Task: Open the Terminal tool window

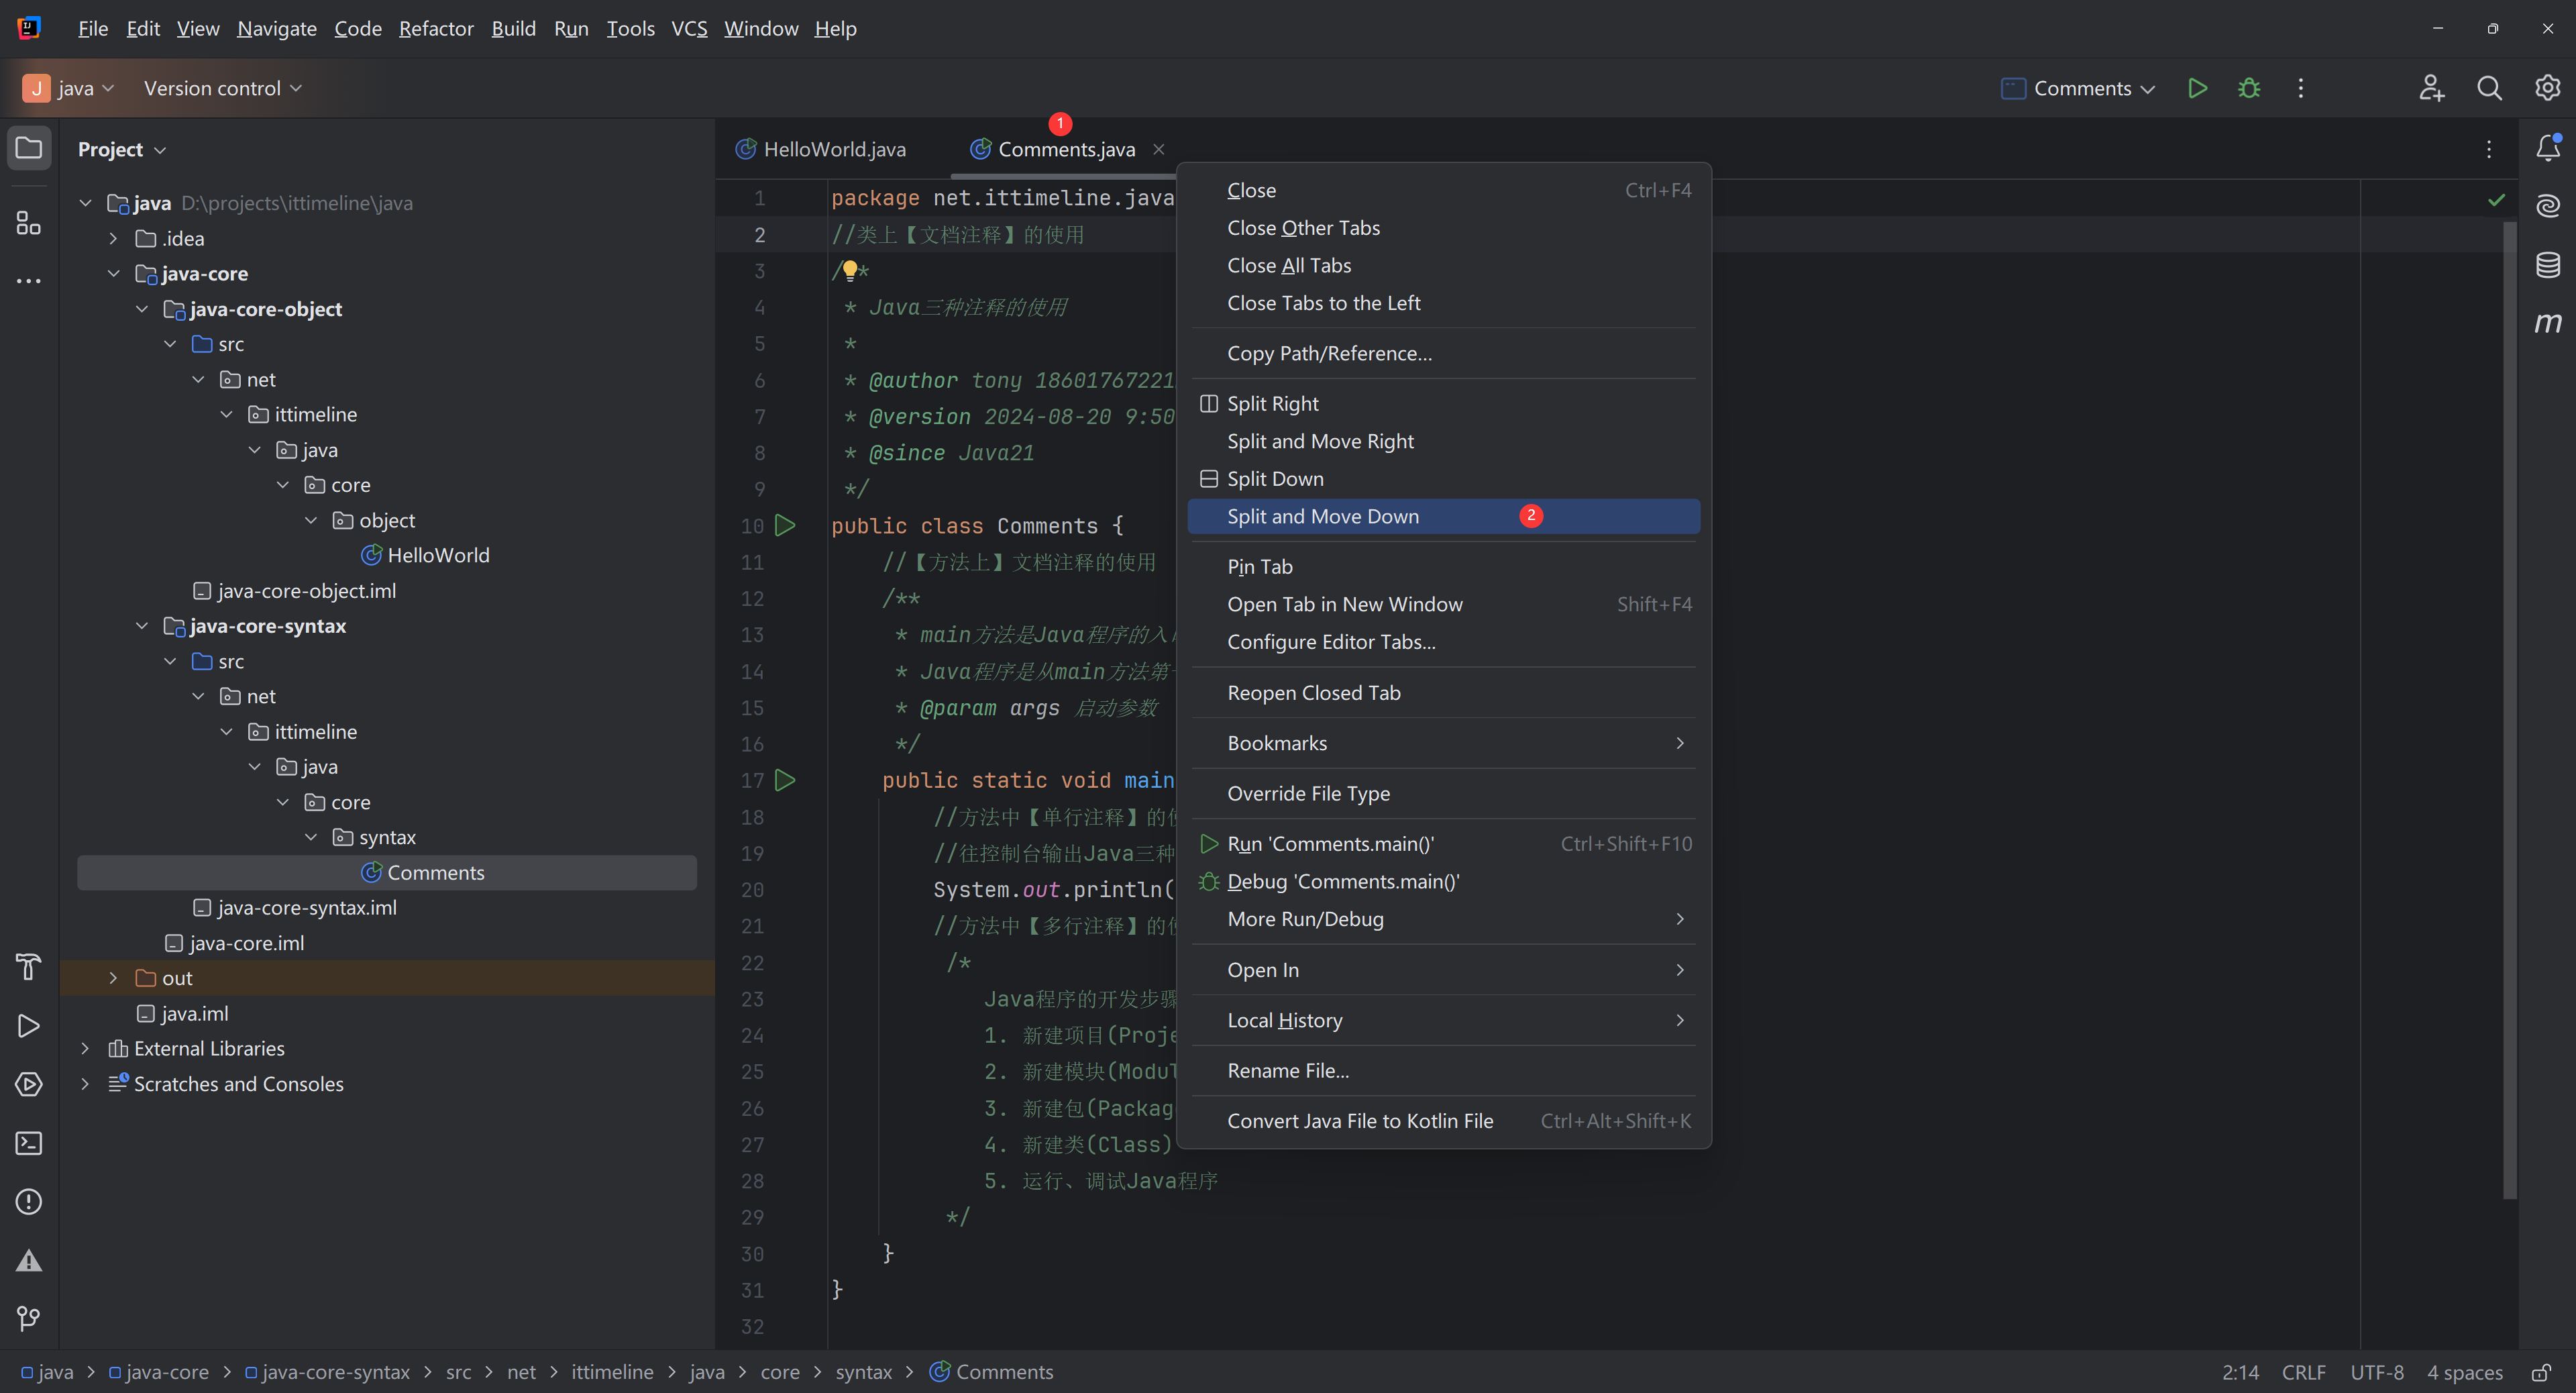Action: tap(28, 1143)
